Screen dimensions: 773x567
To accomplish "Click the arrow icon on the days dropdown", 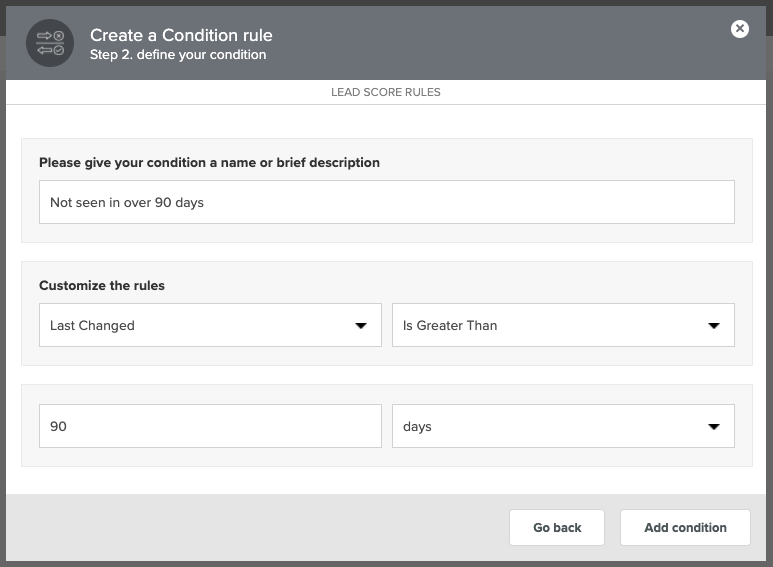I will point(713,426).
